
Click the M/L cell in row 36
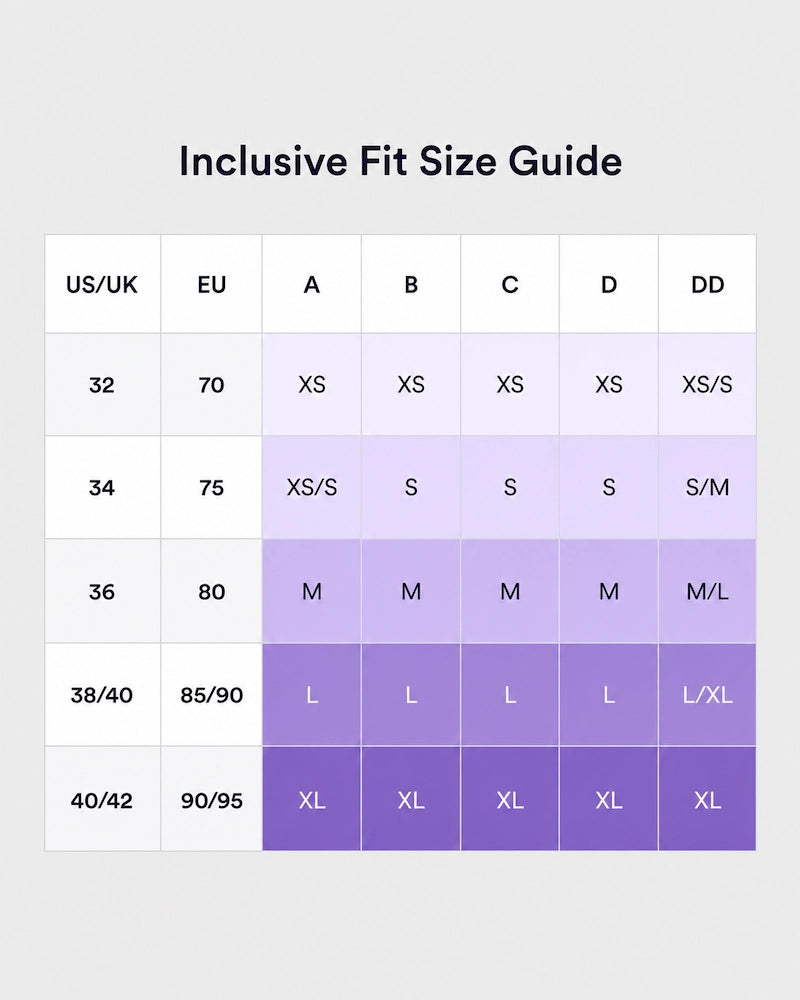coord(707,591)
